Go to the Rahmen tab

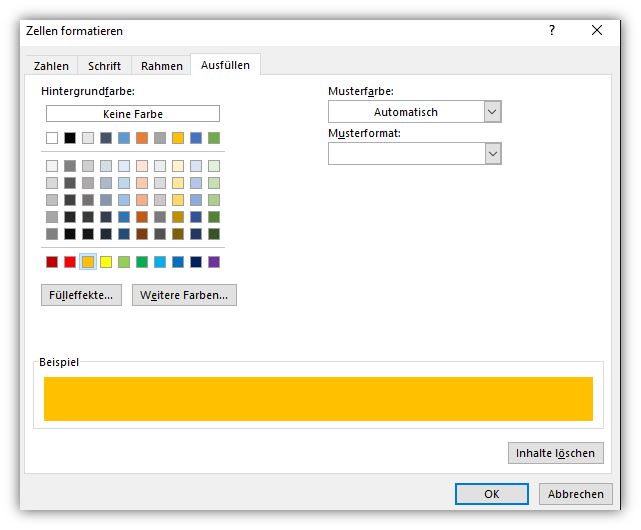[161, 66]
